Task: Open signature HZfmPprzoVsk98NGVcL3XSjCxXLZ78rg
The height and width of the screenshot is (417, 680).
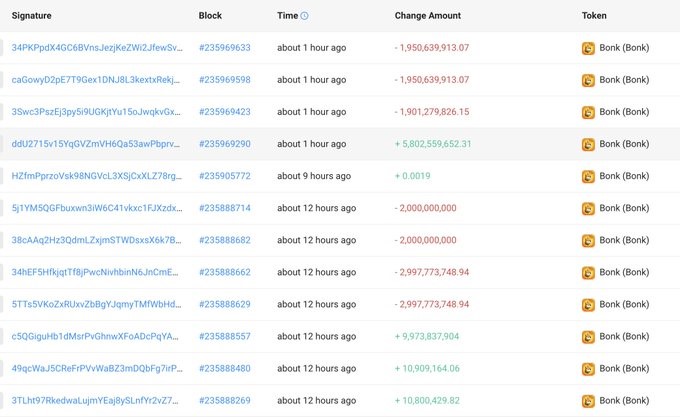Action: [97, 176]
